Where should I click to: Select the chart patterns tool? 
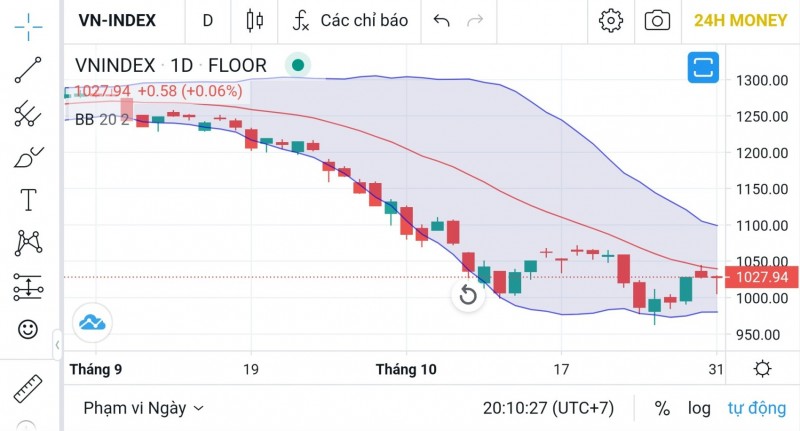[x=28, y=243]
